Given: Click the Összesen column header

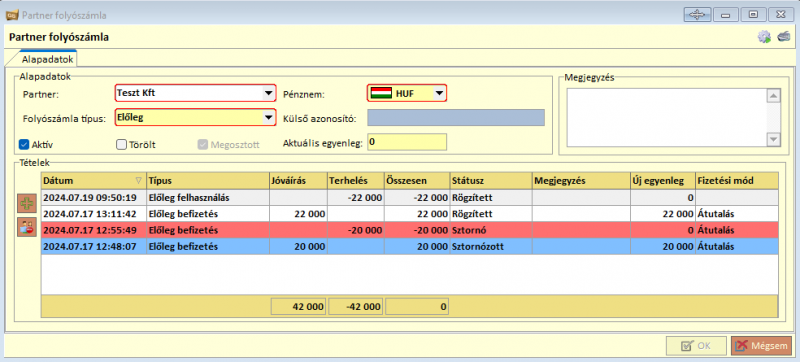Looking at the screenshot, I should pos(417,180).
